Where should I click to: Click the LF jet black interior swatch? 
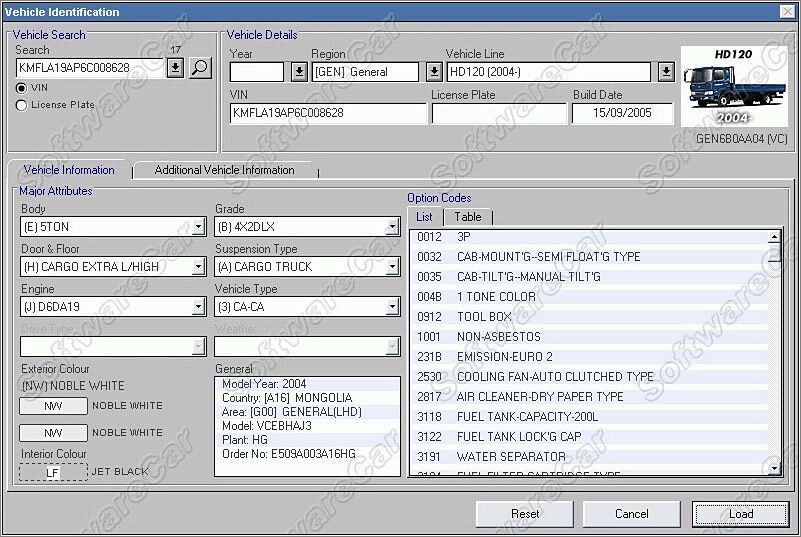click(53, 472)
